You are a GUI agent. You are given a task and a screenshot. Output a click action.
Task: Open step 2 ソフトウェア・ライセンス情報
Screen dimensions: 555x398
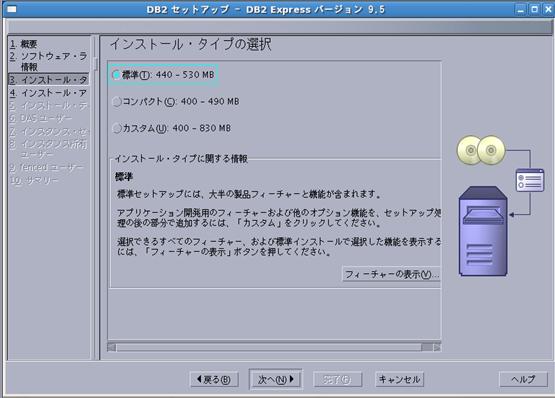coord(48,61)
